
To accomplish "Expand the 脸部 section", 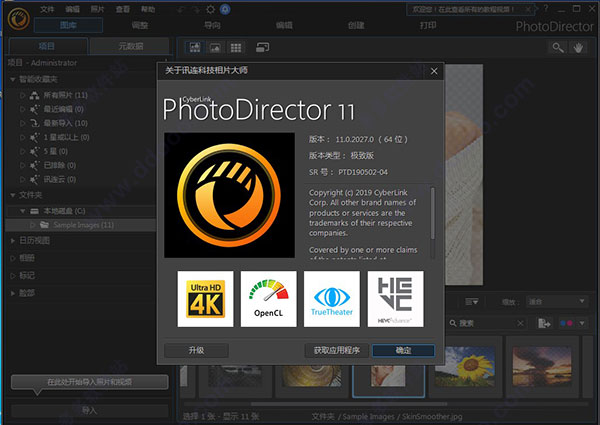I will [x=13, y=293].
